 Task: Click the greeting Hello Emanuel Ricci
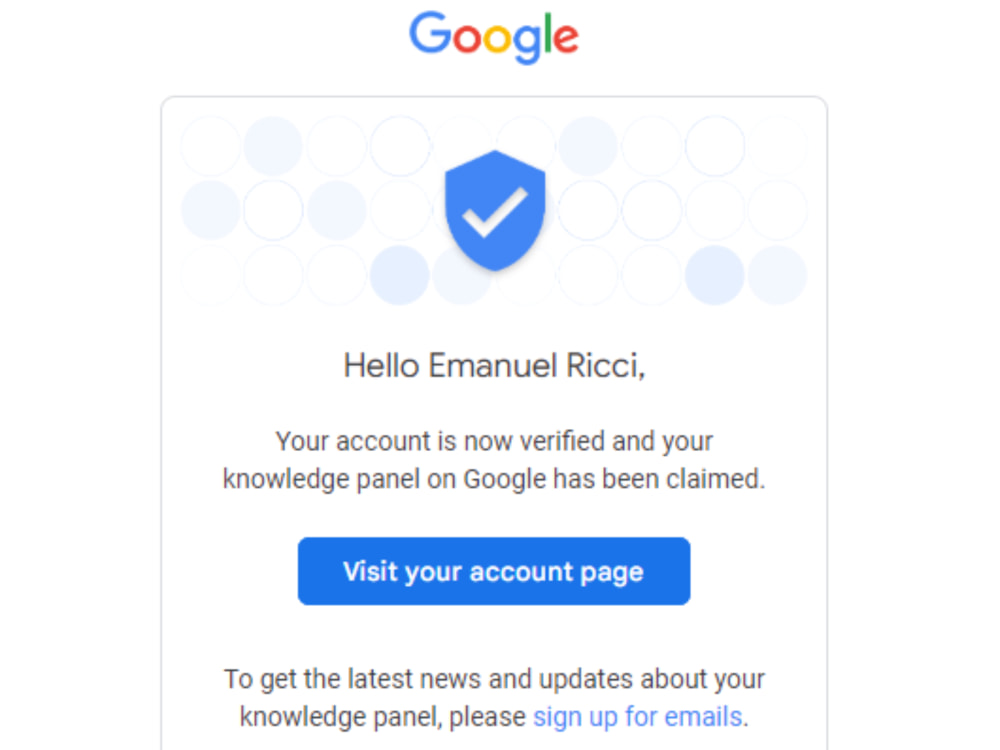tap(494, 365)
